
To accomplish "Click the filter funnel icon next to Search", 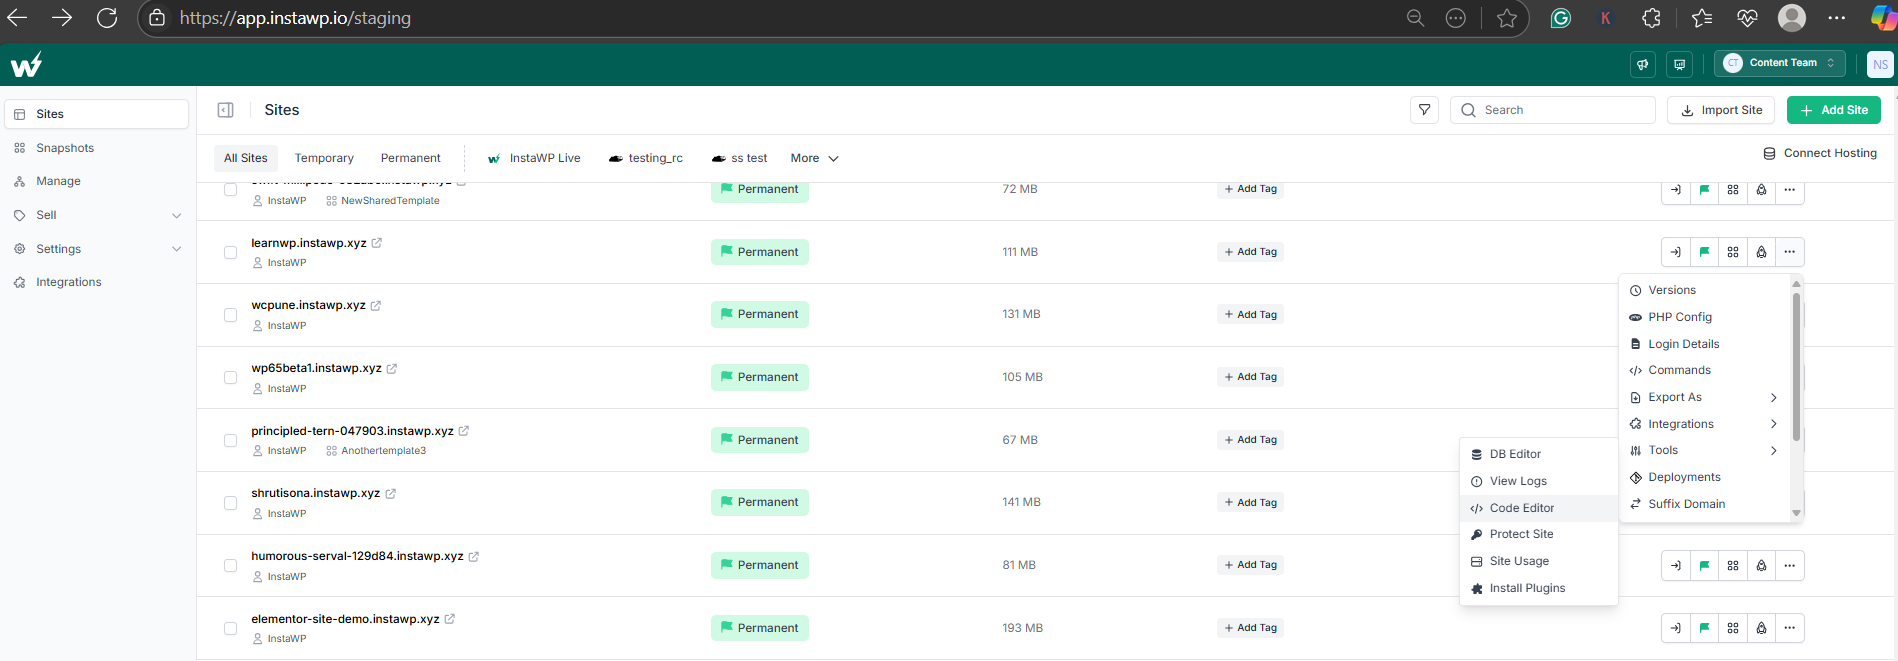I will pos(1425,110).
